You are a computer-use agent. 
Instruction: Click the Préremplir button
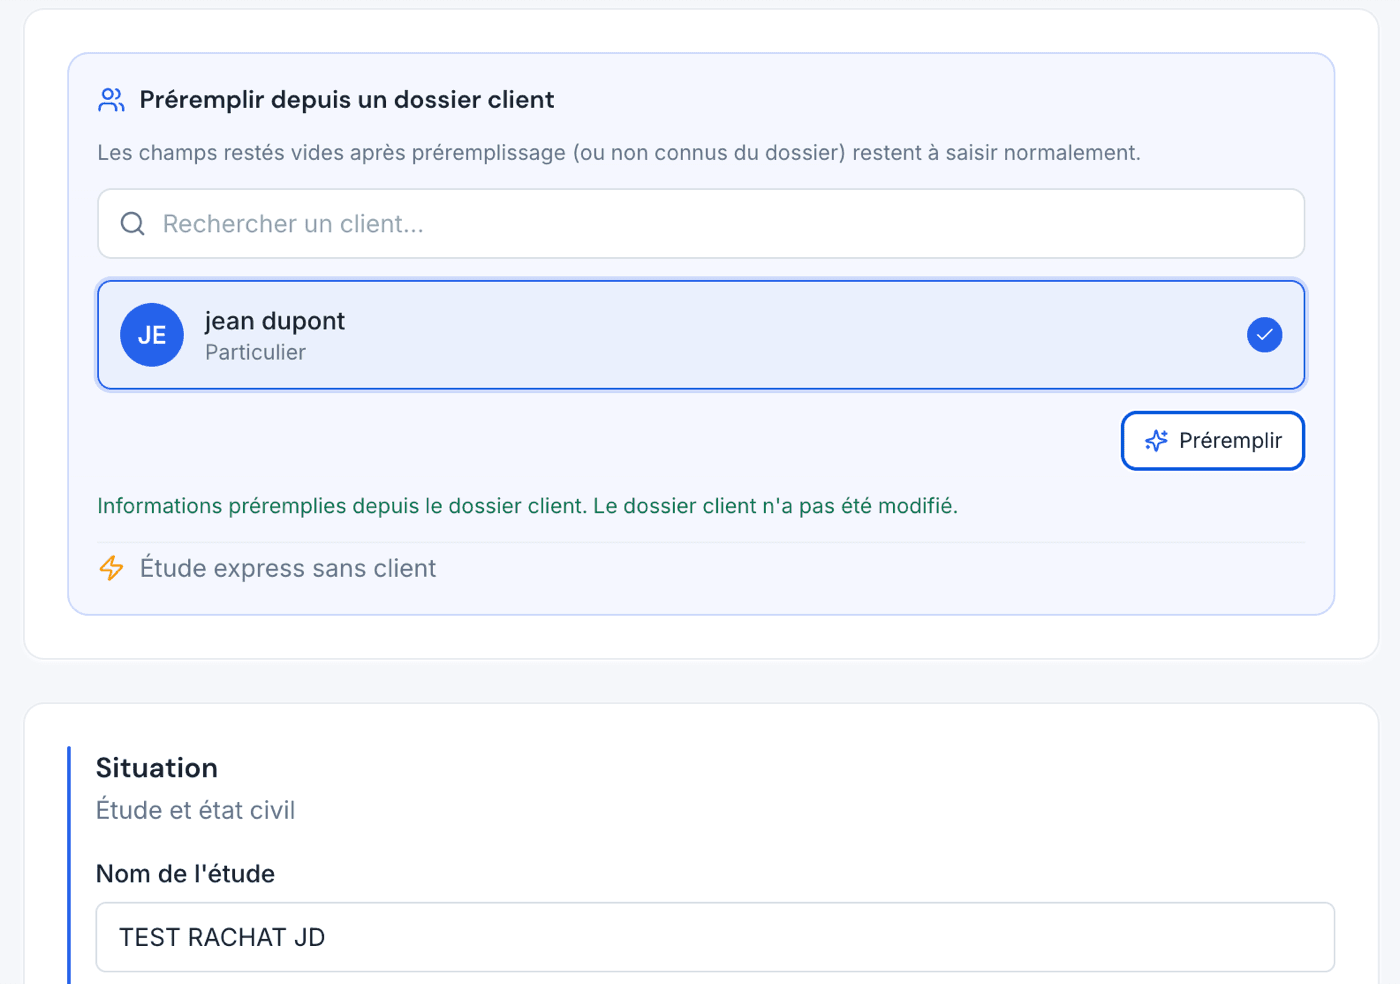(x=1213, y=441)
